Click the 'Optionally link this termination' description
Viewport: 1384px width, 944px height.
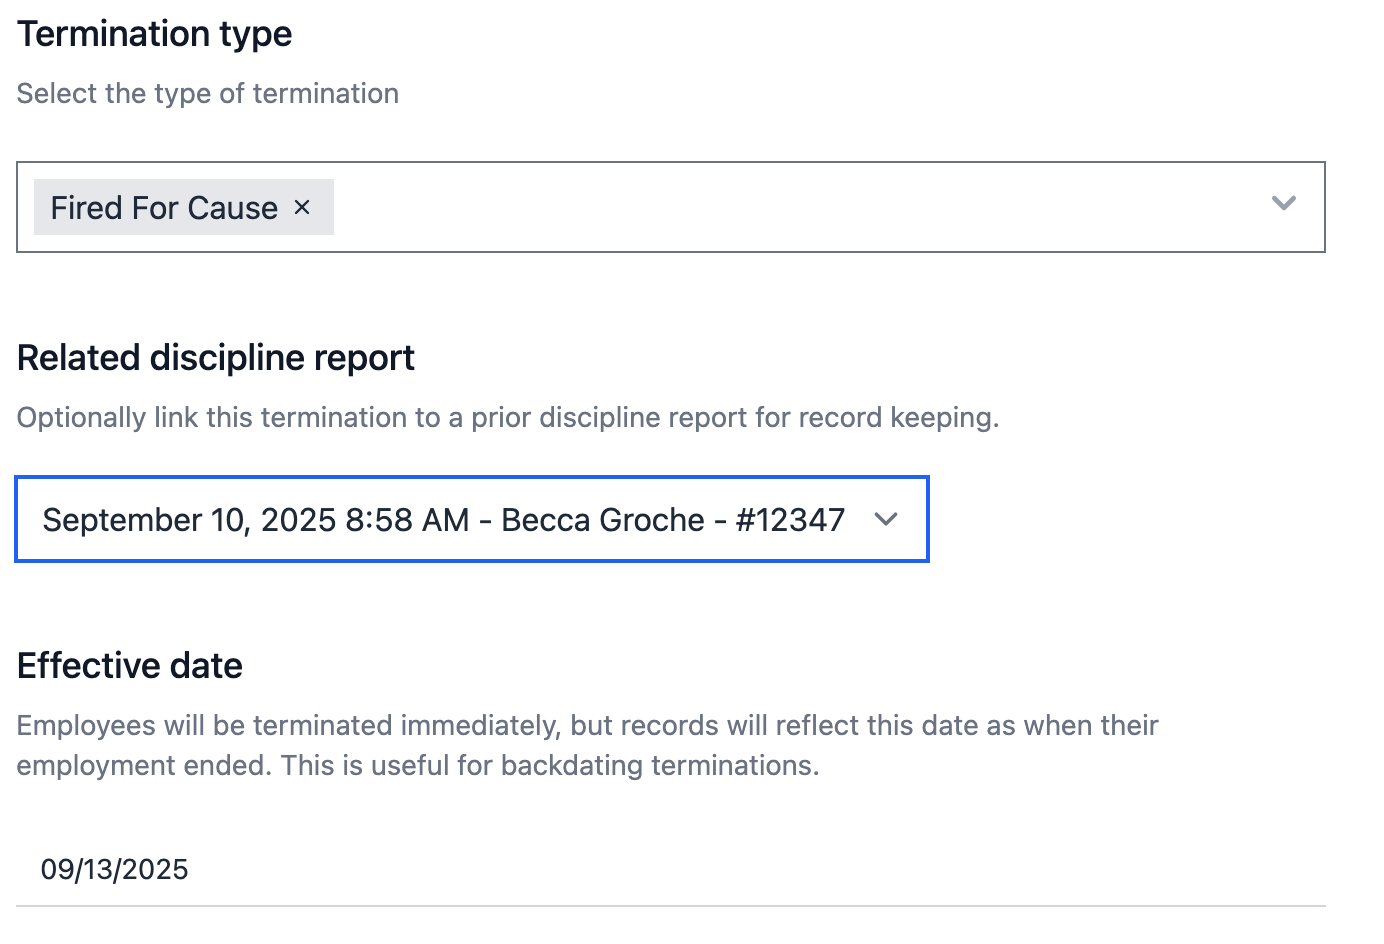508,418
